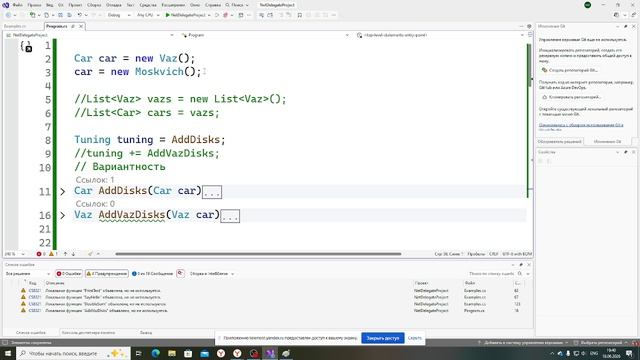Click the lightbulb quick action icon at line 1
The width and height of the screenshot is (640, 360).
coord(26,47)
